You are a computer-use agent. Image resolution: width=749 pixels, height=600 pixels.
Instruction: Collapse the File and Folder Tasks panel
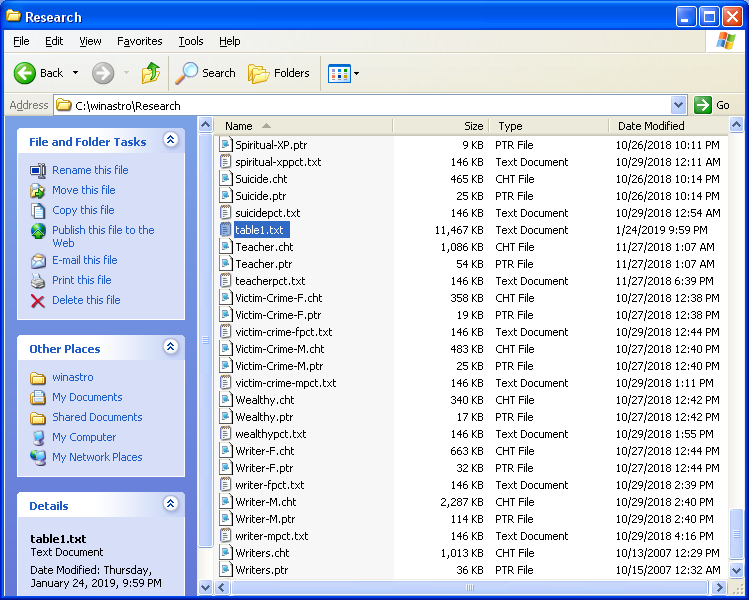click(171, 139)
